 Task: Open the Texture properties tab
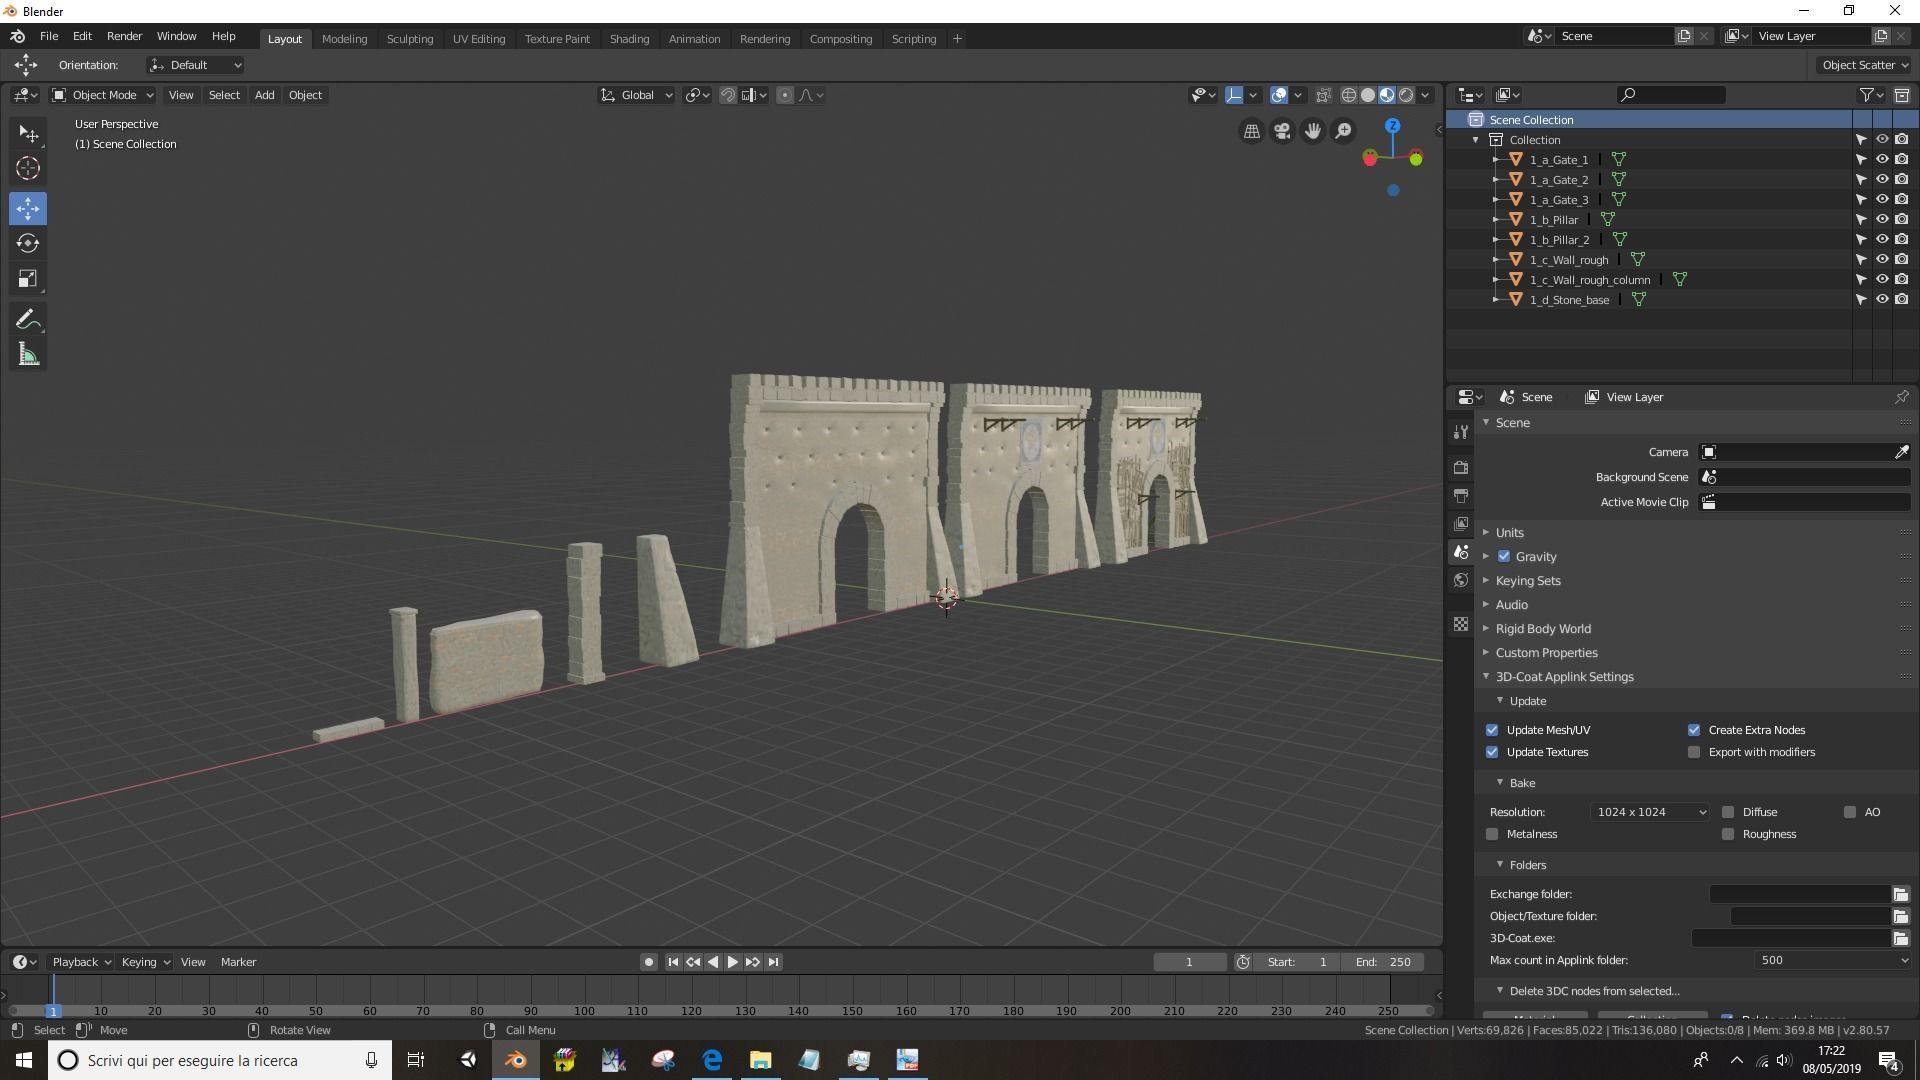click(1461, 624)
